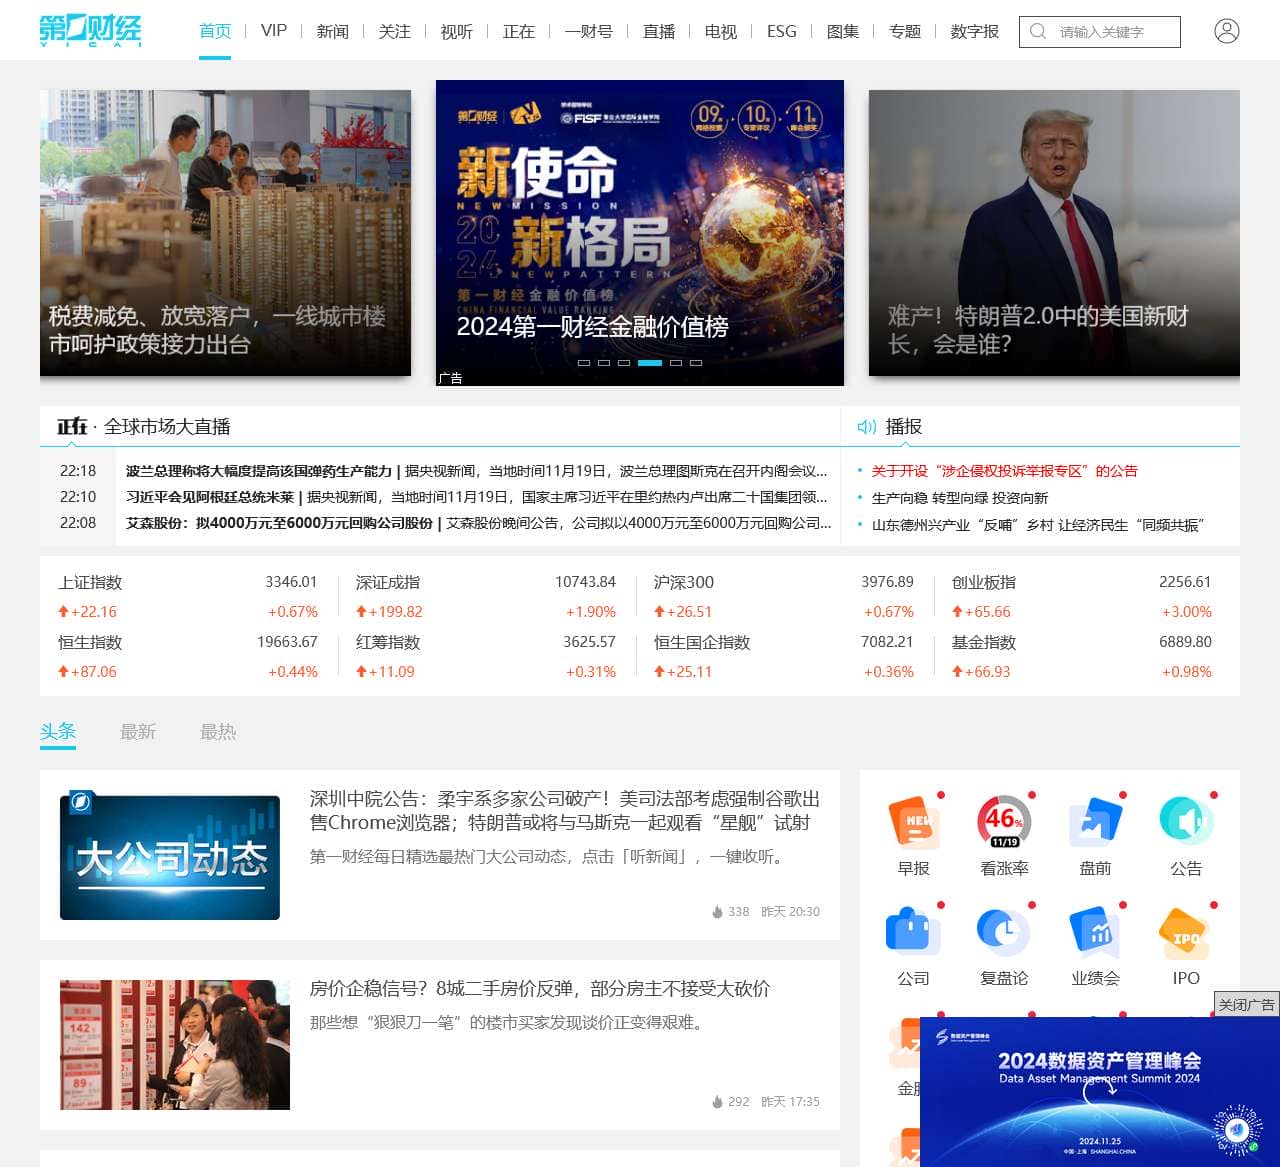Open the 22:10 习近平会见阿根廷总统 news item

pyautogui.click(x=476, y=497)
